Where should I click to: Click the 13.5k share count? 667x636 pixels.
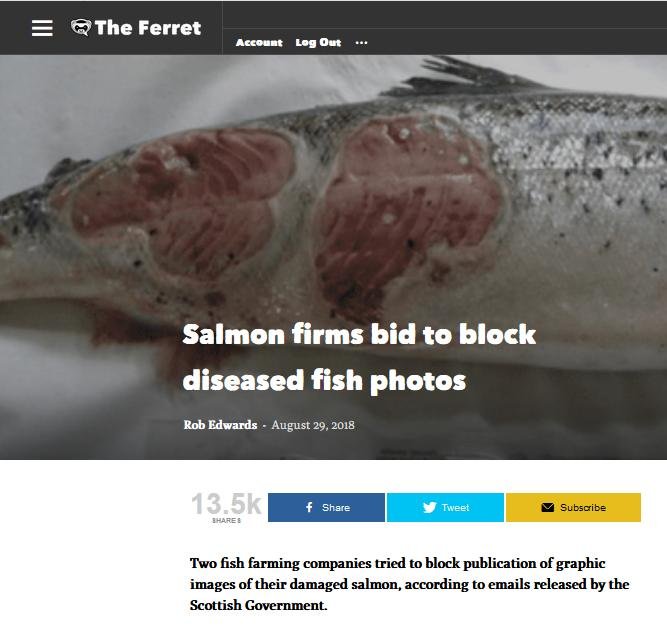(x=226, y=504)
